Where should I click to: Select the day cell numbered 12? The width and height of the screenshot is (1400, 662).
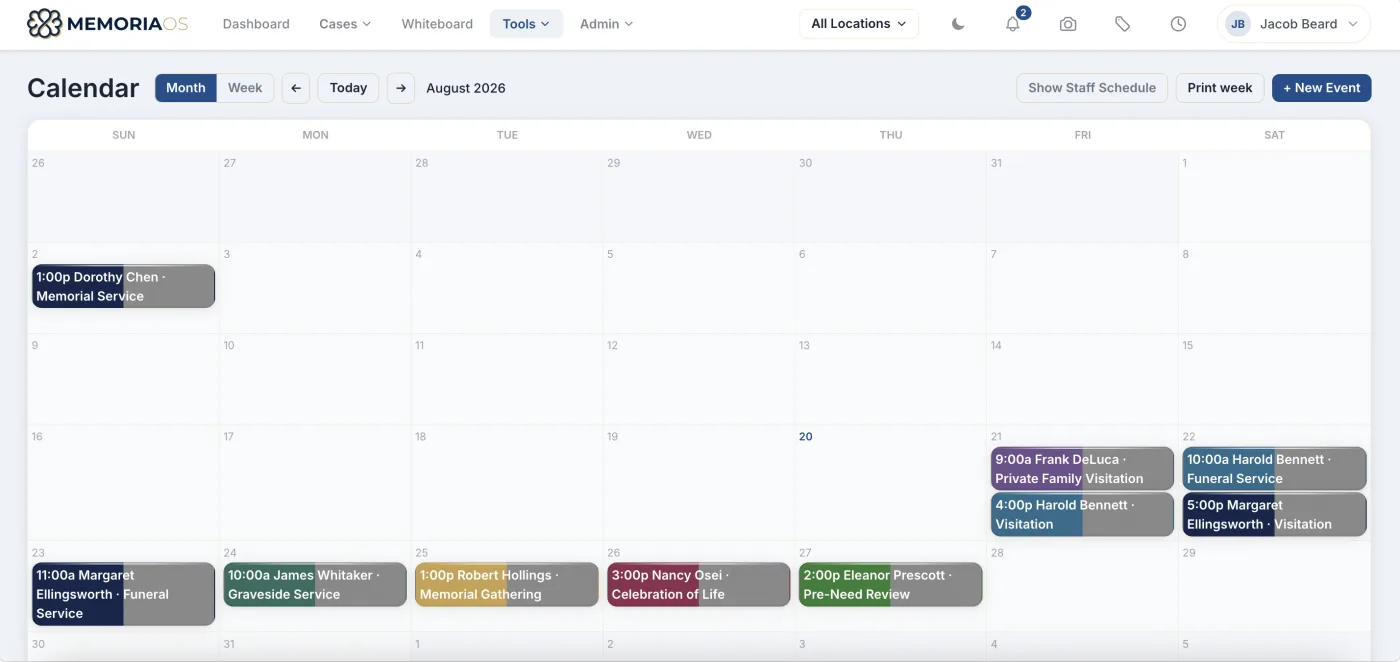[699, 379]
